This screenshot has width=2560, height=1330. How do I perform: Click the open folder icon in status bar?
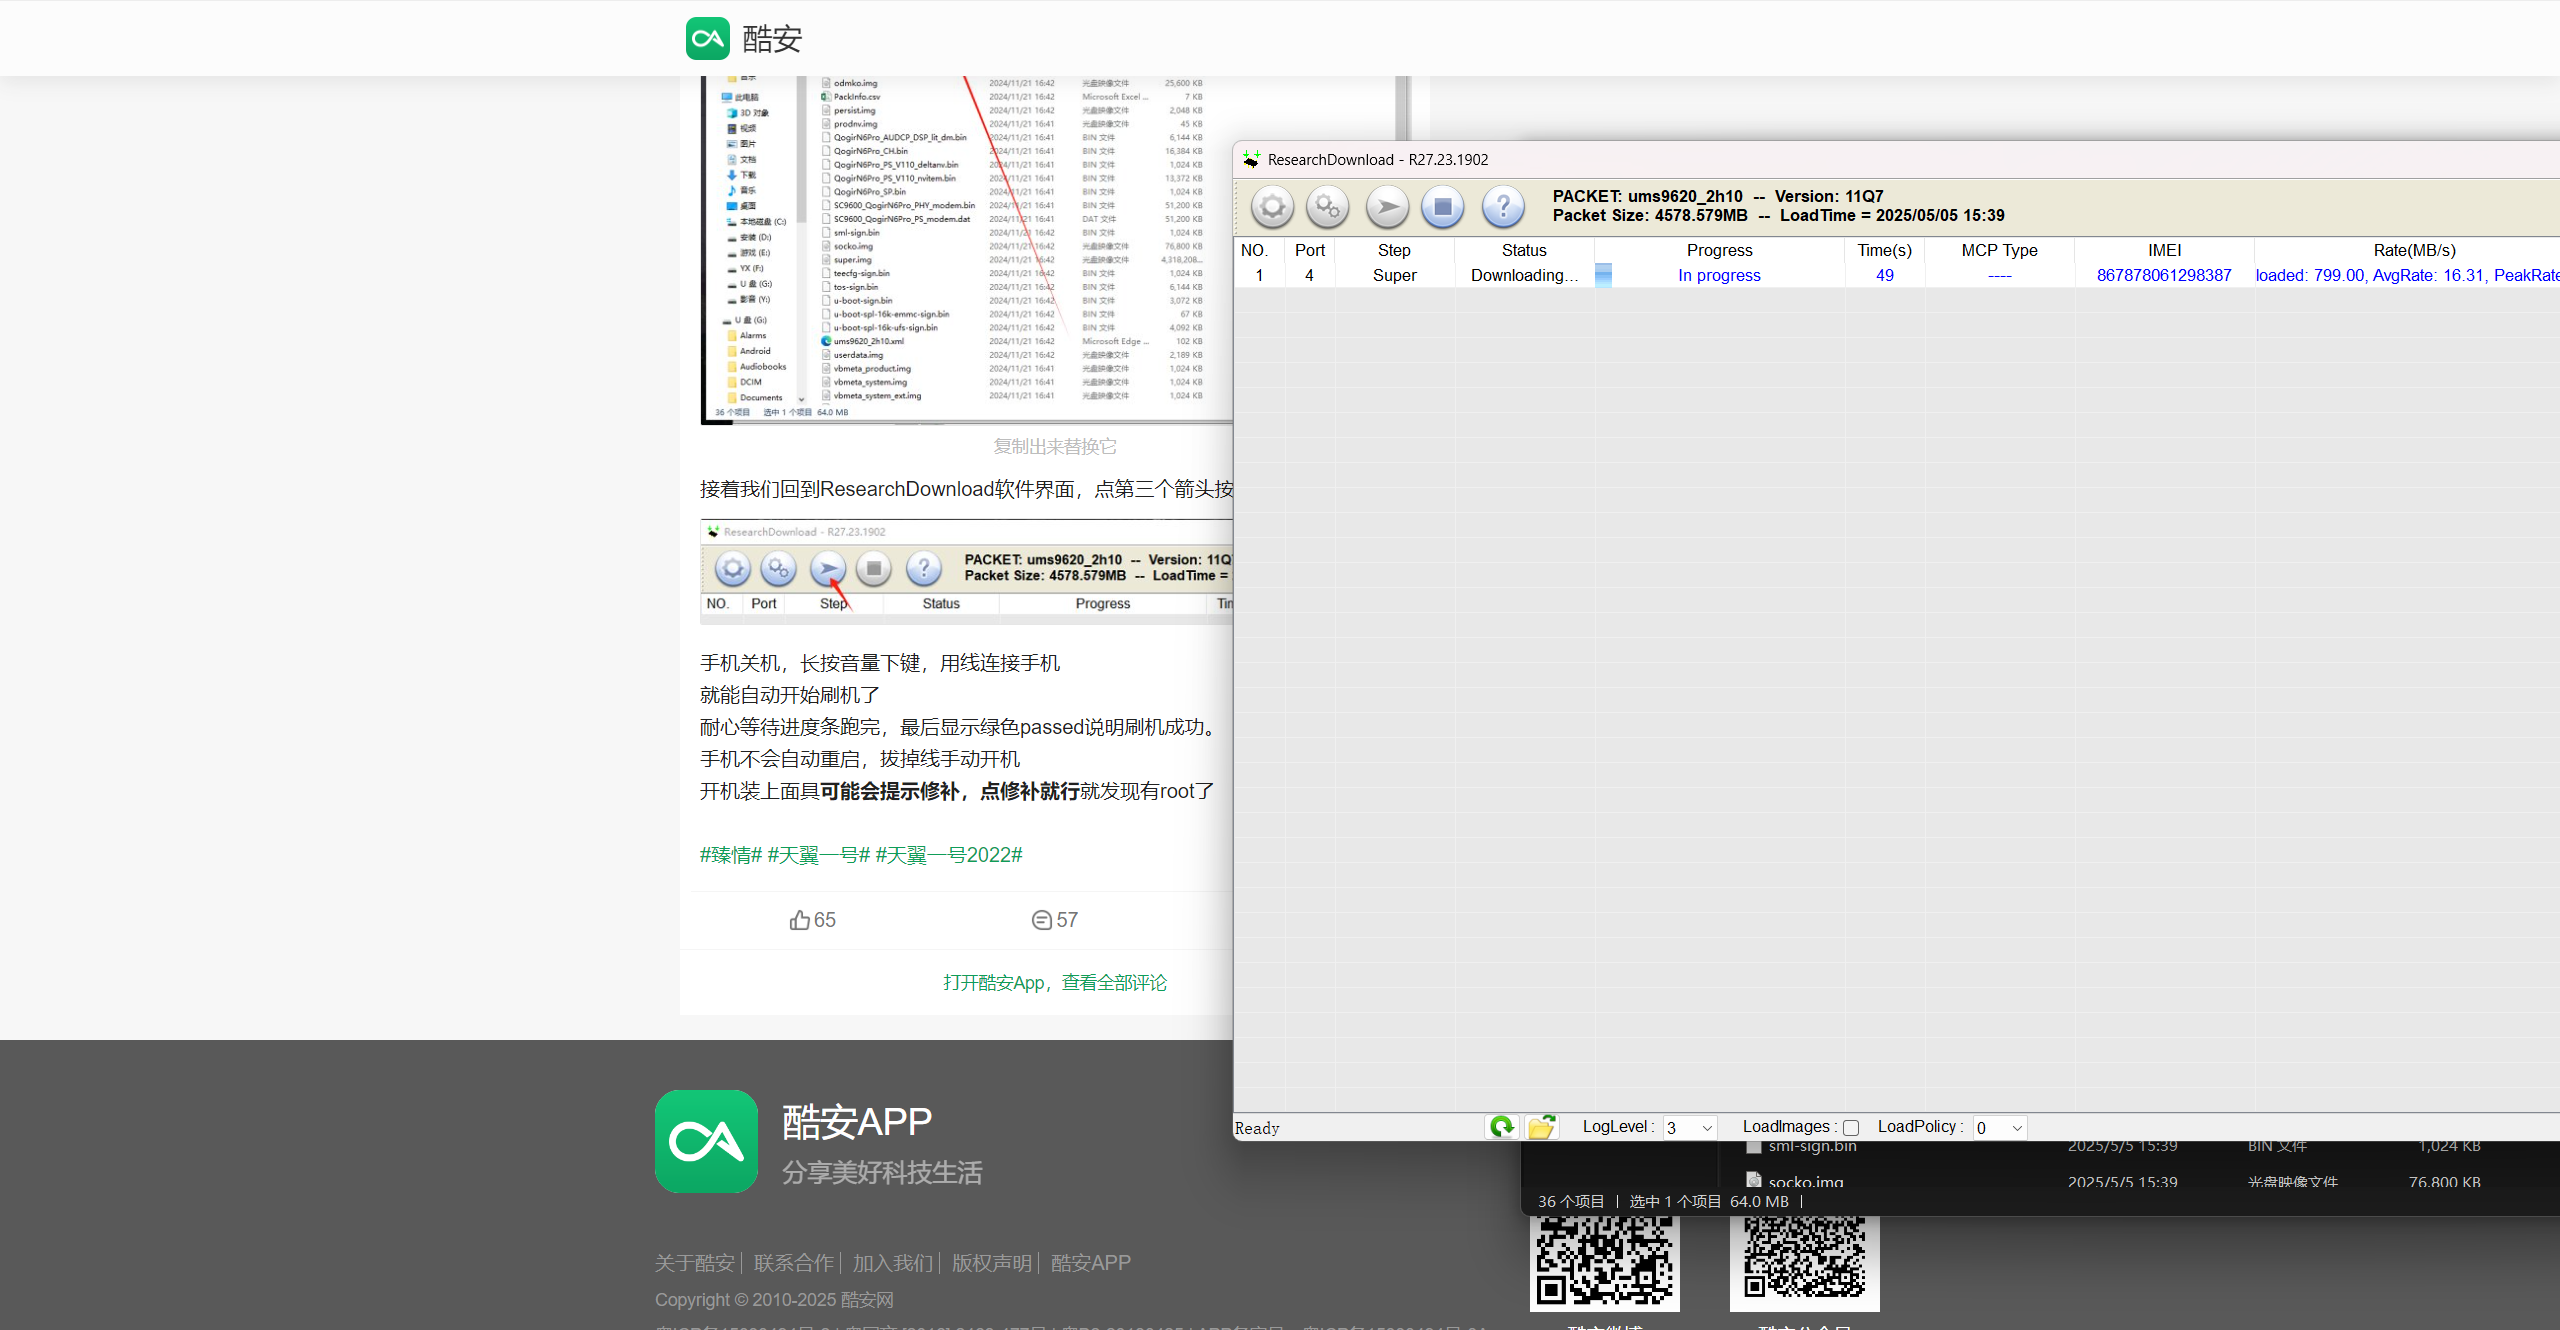tap(1542, 1127)
